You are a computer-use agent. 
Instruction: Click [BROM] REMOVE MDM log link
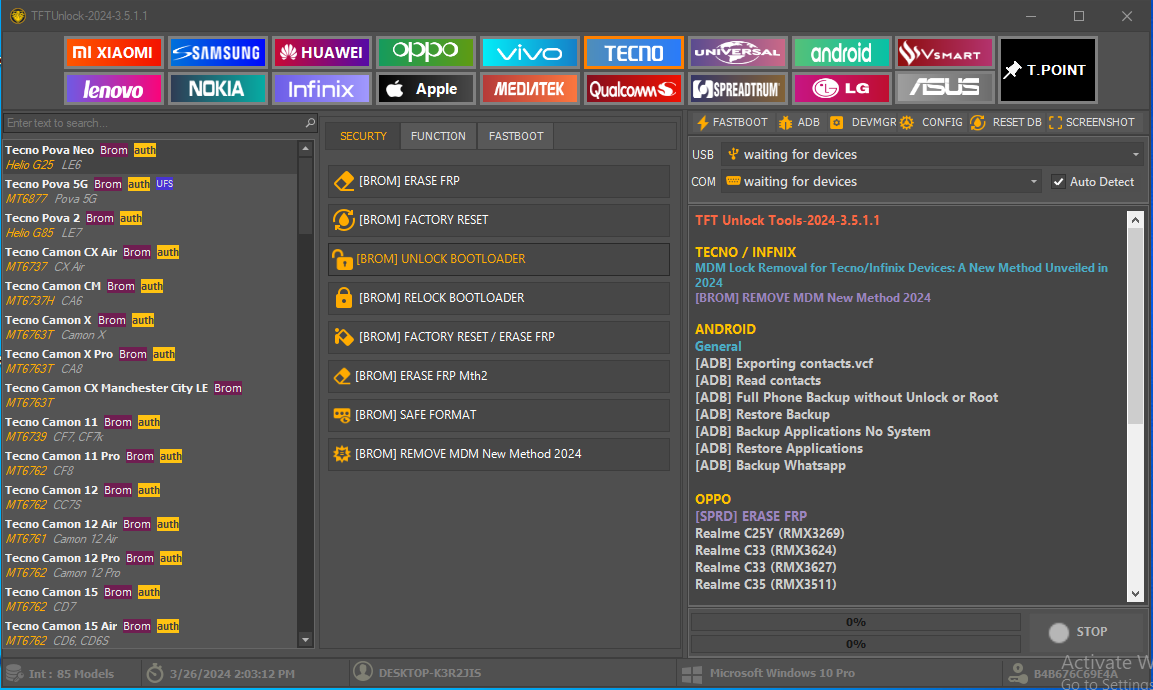pos(813,298)
